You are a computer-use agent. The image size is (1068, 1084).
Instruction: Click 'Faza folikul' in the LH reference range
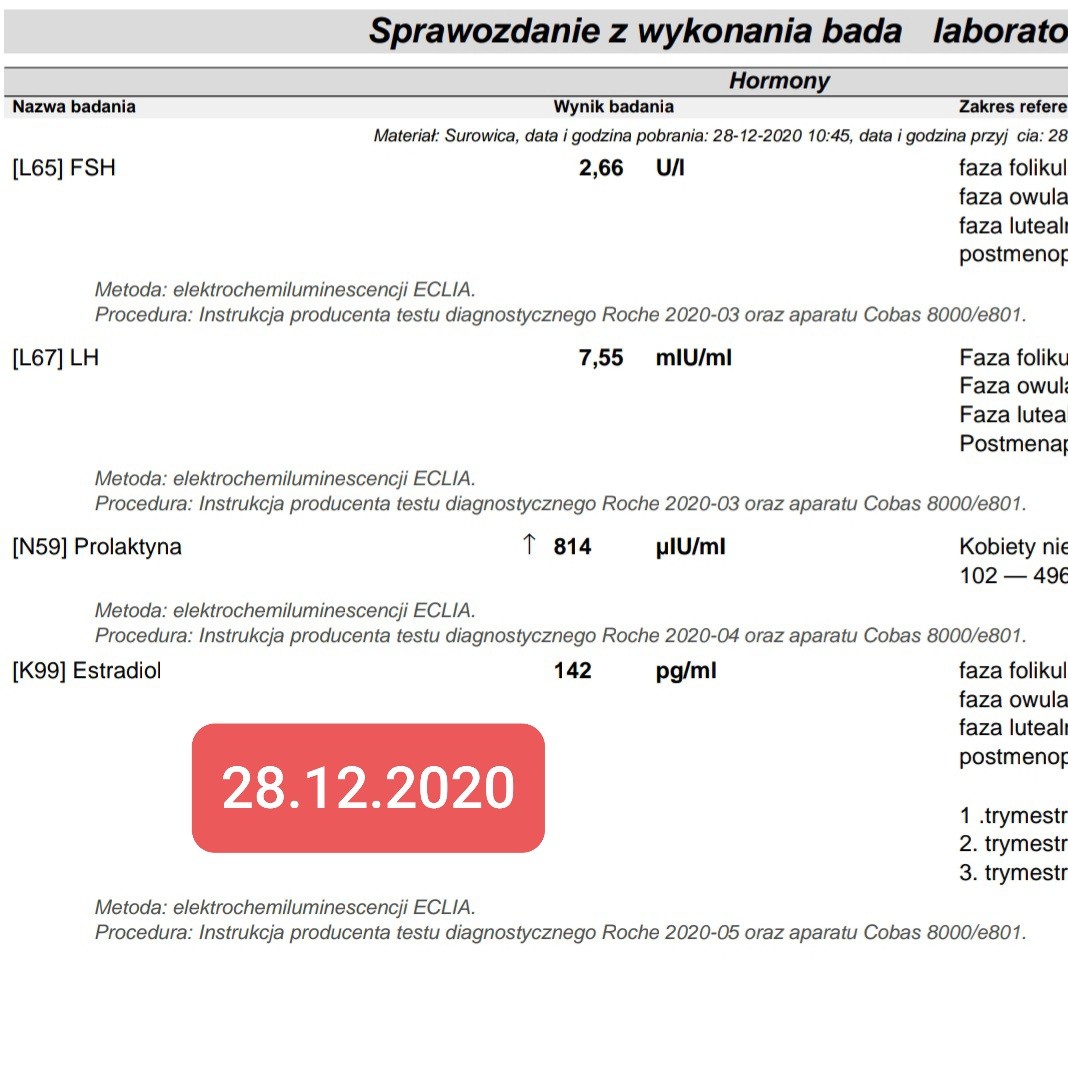[1013, 357]
